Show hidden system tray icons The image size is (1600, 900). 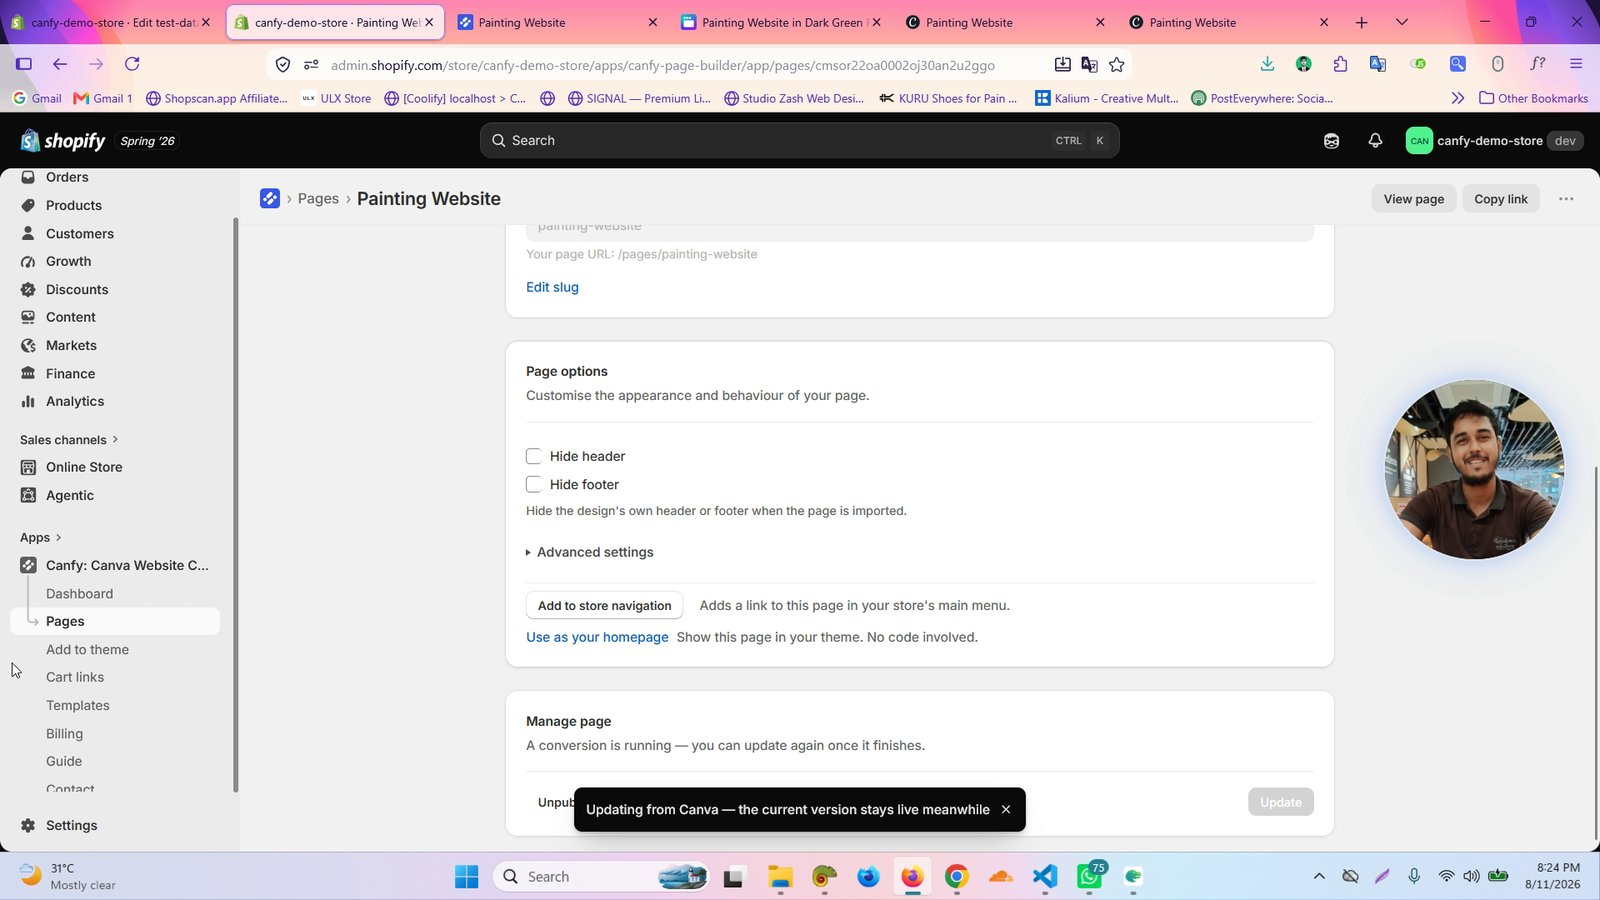coord(1319,877)
